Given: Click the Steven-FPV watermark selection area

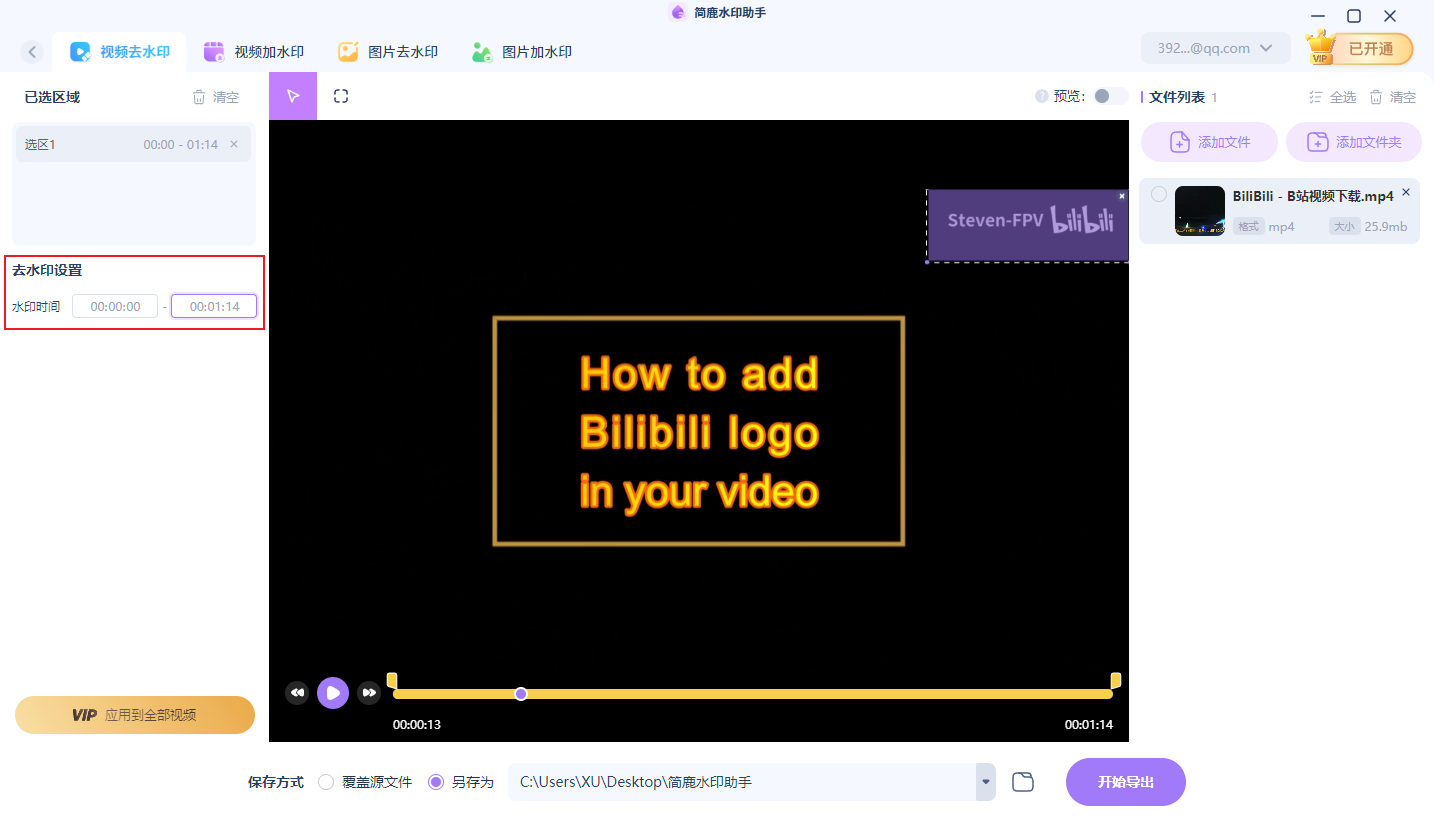Looking at the screenshot, I should click(1028, 226).
